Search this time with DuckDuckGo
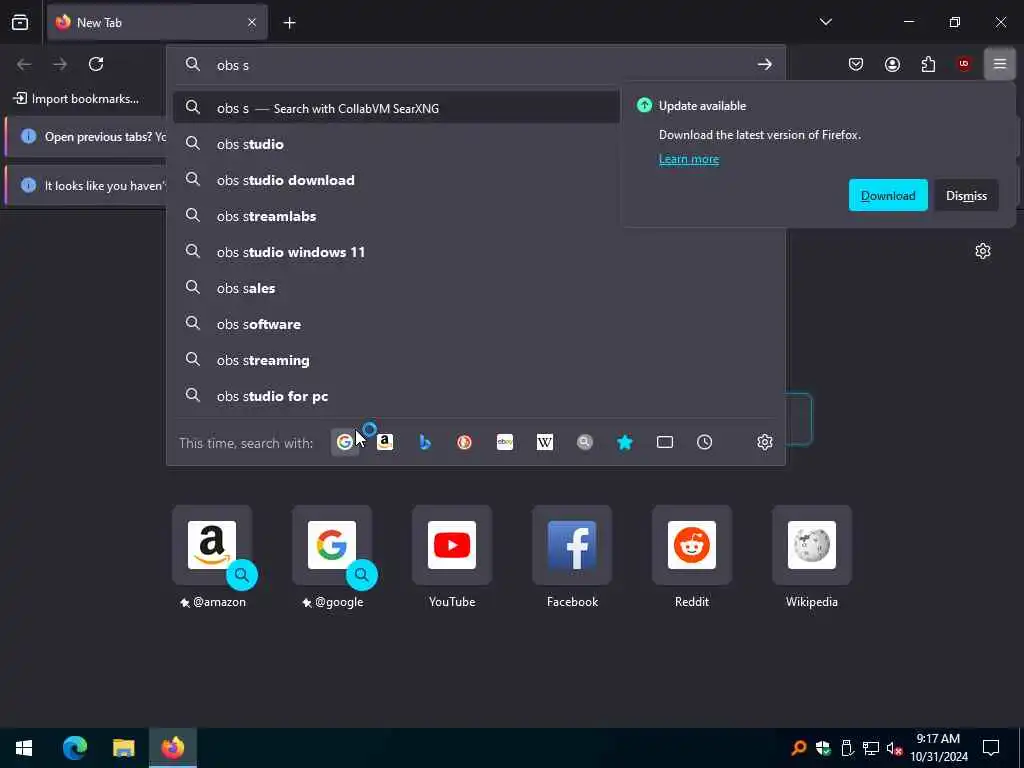This screenshot has height=768, width=1024. [464, 443]
